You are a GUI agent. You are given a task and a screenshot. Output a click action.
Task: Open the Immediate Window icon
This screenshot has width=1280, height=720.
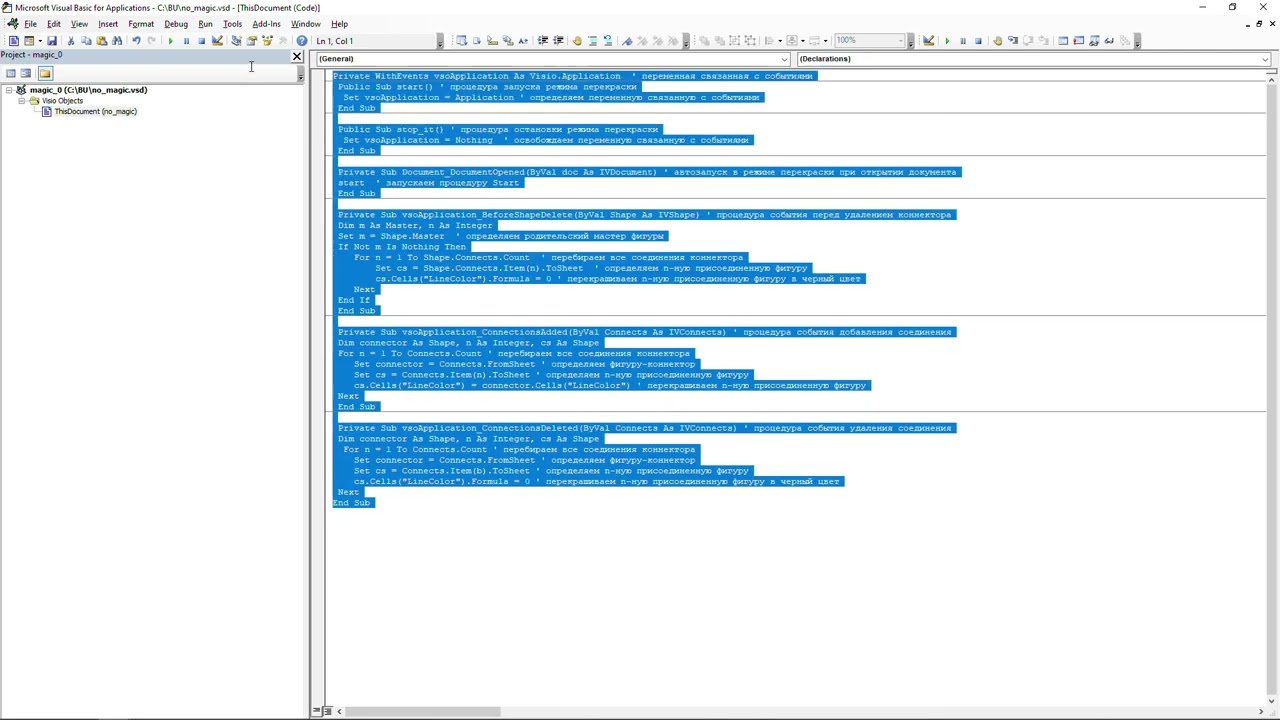1078,41
